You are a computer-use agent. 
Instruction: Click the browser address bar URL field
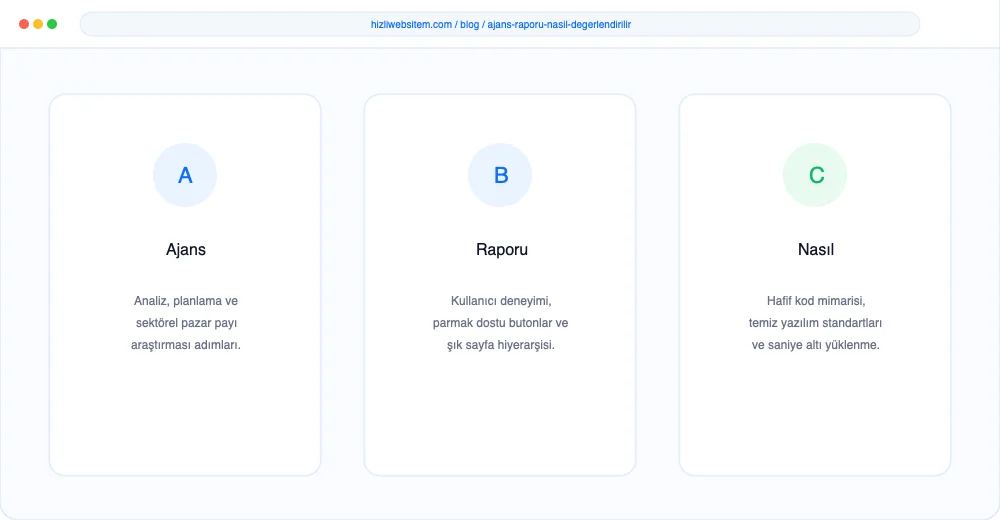point(500,24)
